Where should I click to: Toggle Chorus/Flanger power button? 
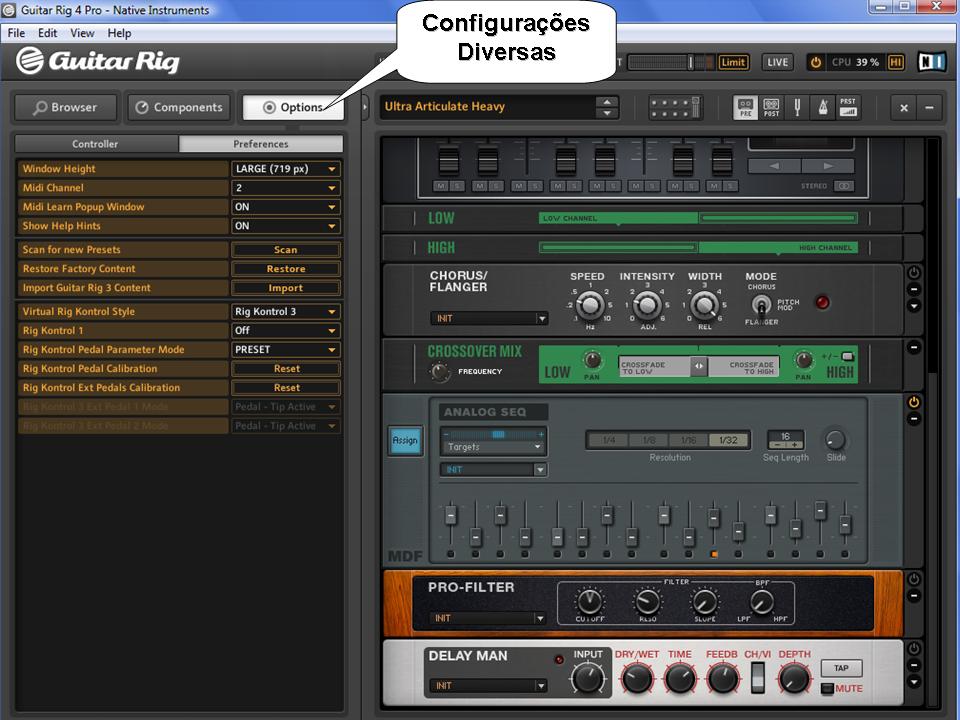point(913,272)
